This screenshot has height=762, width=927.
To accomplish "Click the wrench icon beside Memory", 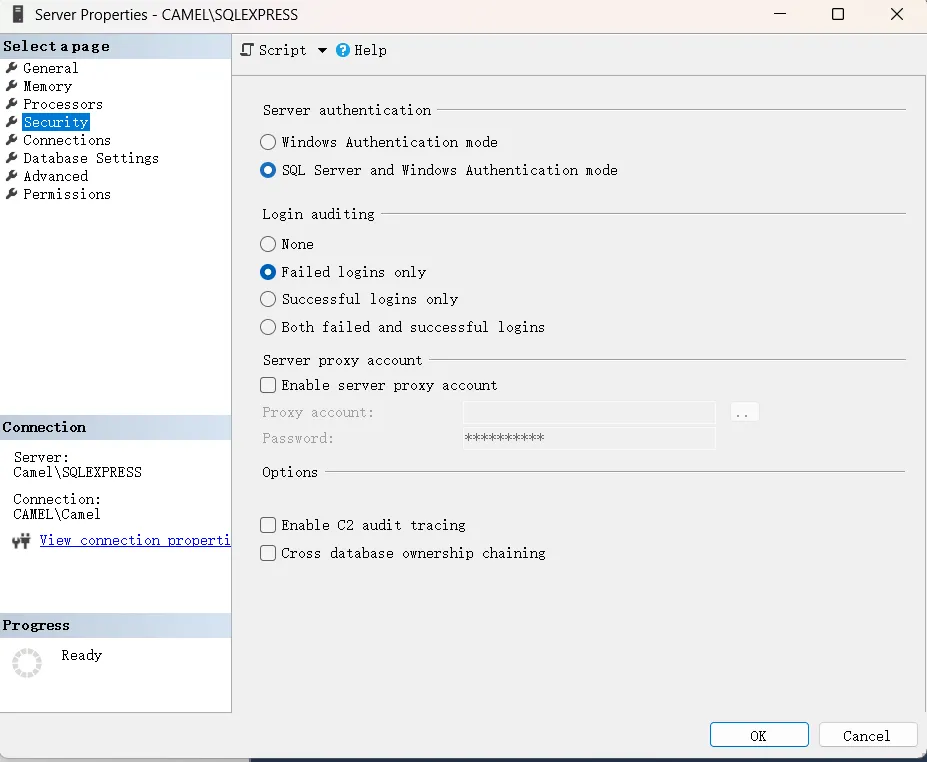I will click(x=11, y=86).
